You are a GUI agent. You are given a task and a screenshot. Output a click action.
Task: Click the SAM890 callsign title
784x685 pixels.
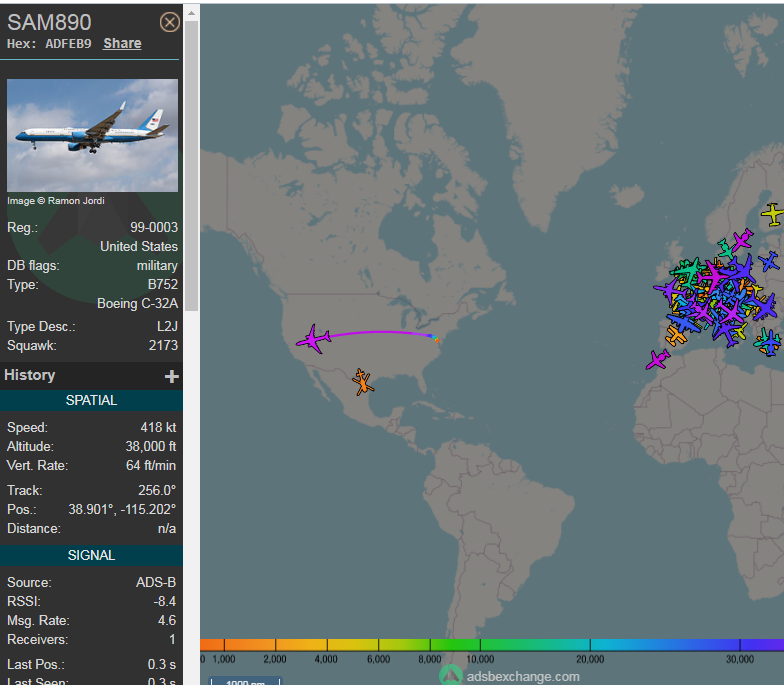coord(50,22)
